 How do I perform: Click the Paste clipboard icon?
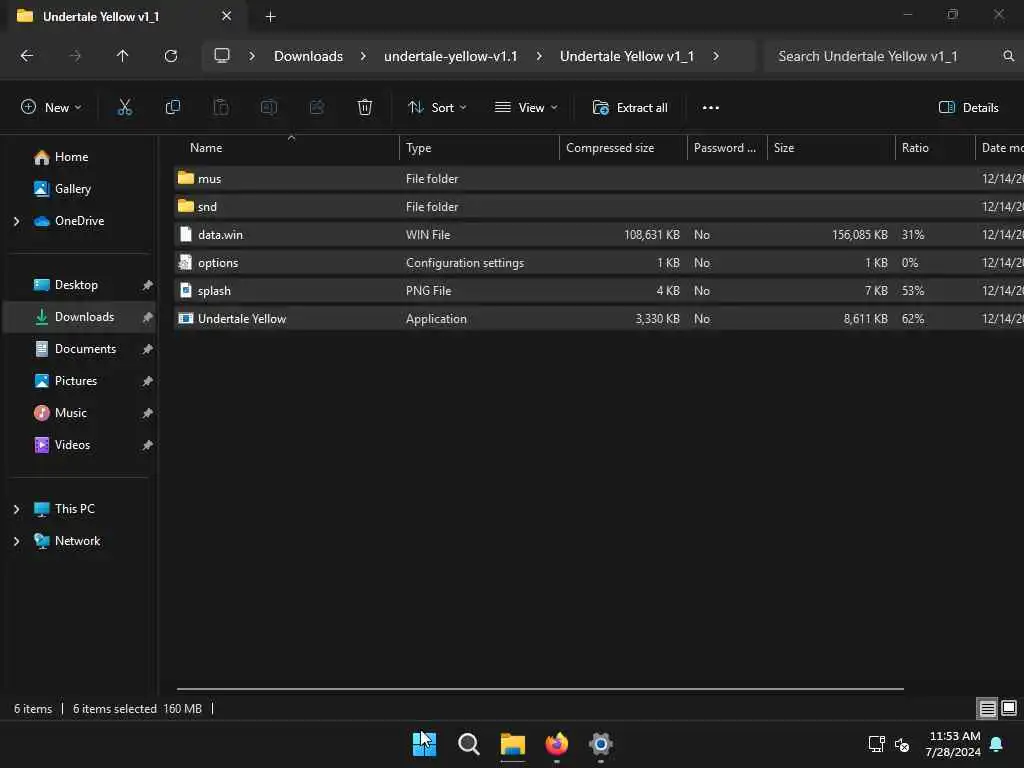click(221, 108)
